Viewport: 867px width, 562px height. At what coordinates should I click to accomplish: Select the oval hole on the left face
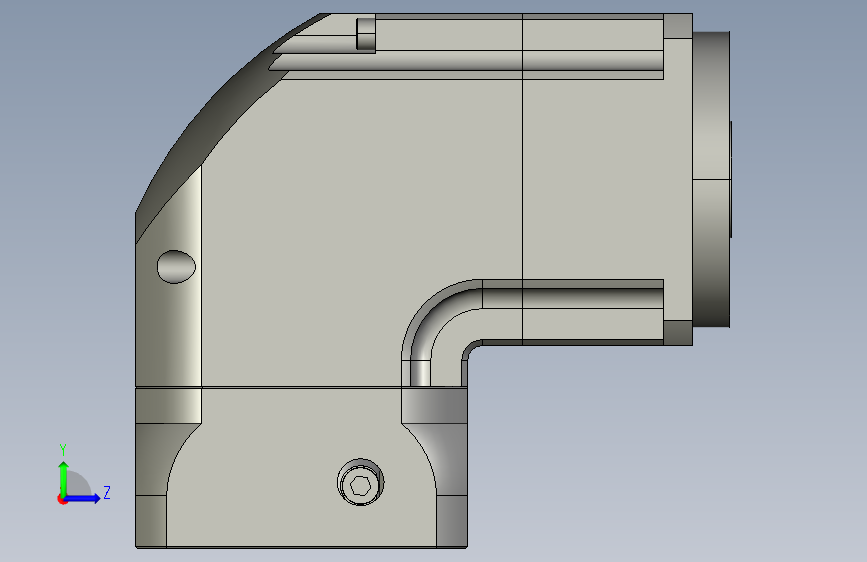(x=176, y=267)
